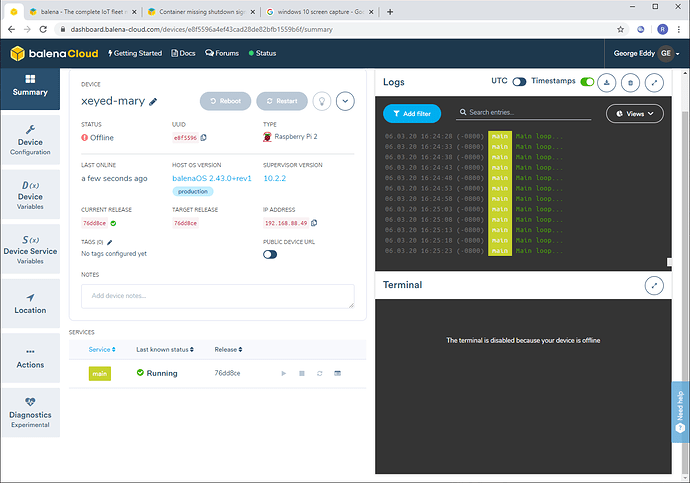The width and height of the screenshot is (690, 483).
Task: Click the Need help side tab
Action: pyautogui.click(x=680, y=412)
